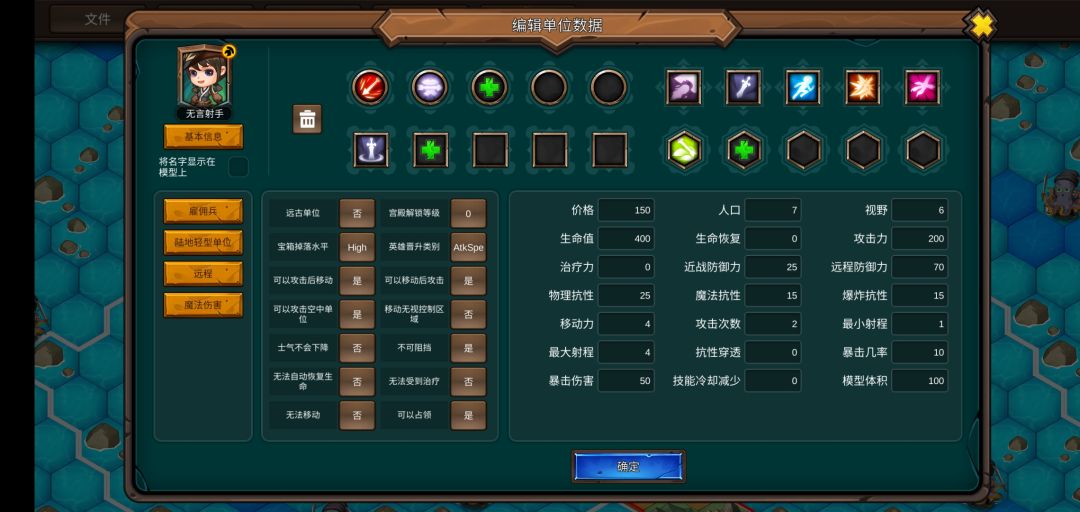Click the pink burst square skill icon
This screenshot has width=1080, height=512.
tap(923, 88)
